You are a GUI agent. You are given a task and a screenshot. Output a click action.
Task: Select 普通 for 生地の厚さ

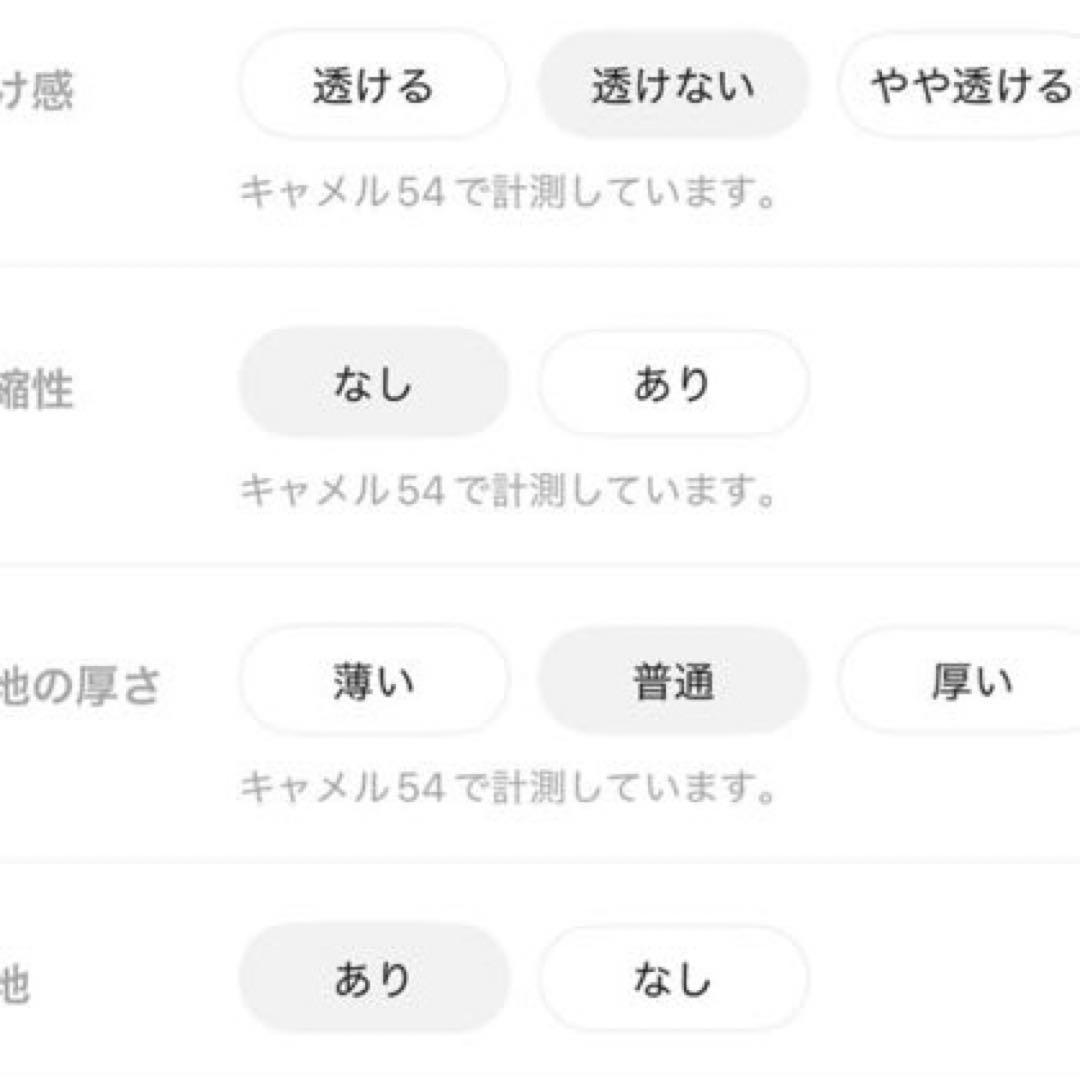[x=673, y=681]
